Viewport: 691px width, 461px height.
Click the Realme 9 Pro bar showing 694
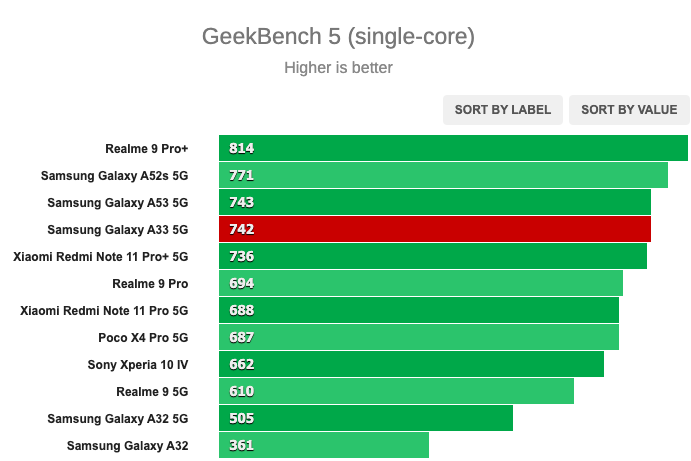pos(421,283)
